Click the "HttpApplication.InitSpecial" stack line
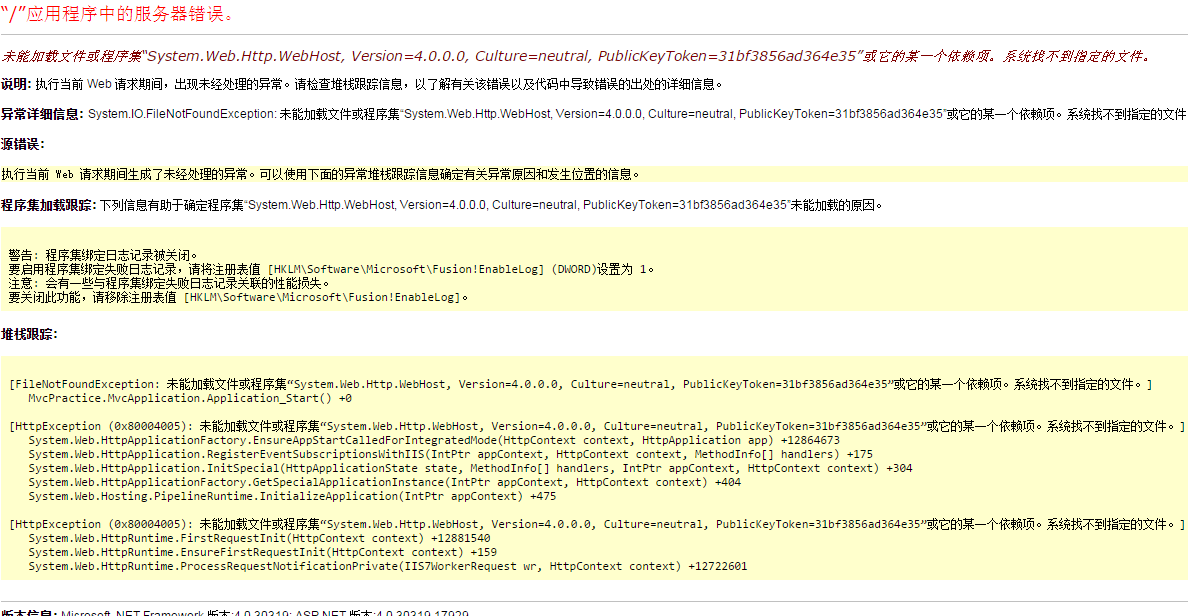The width and height of the screenshot is (1198, 616). [471, 468]
